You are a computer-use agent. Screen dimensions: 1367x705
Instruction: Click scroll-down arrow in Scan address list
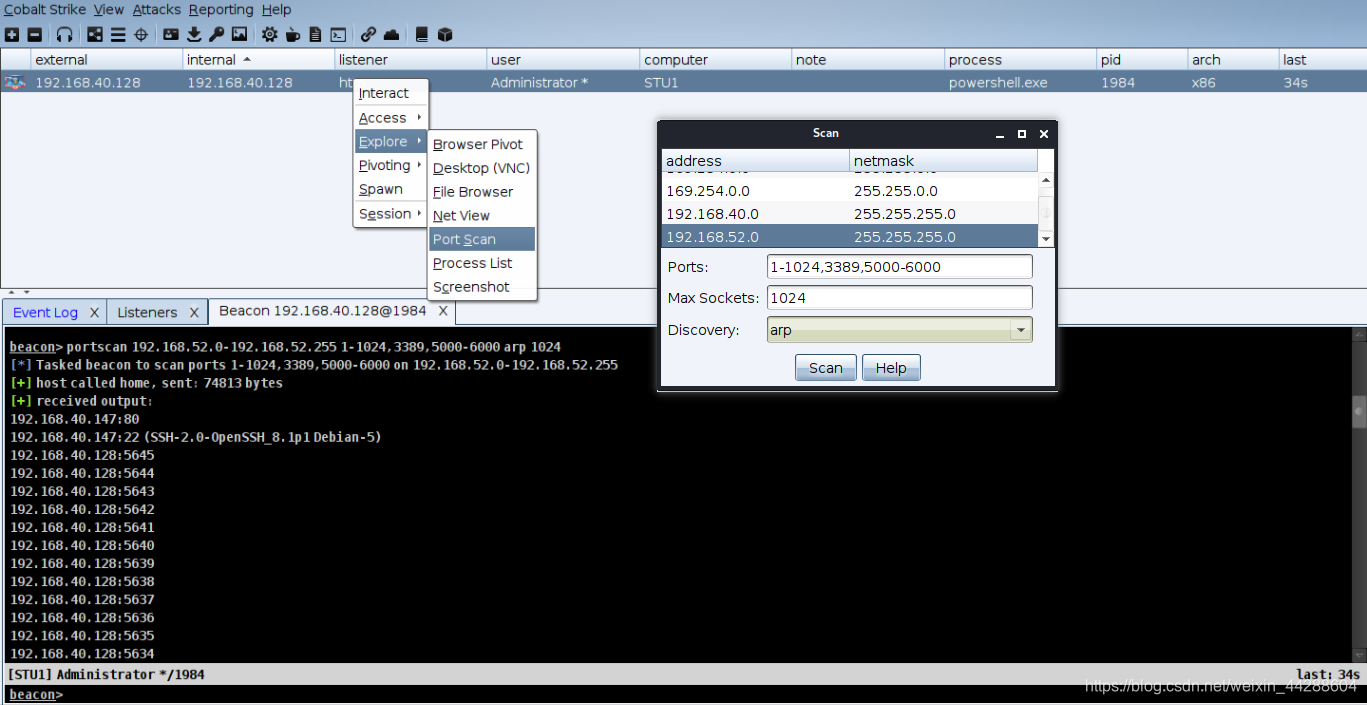[x=1046, y=240]
